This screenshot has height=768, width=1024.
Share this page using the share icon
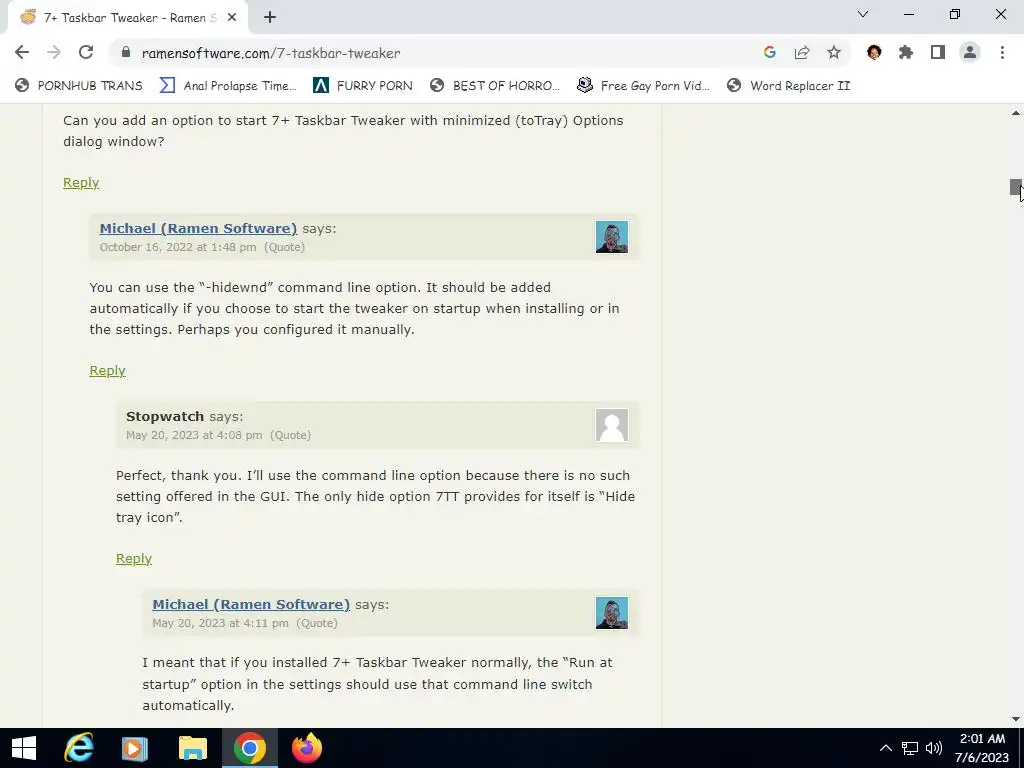[x=801, y=52]
